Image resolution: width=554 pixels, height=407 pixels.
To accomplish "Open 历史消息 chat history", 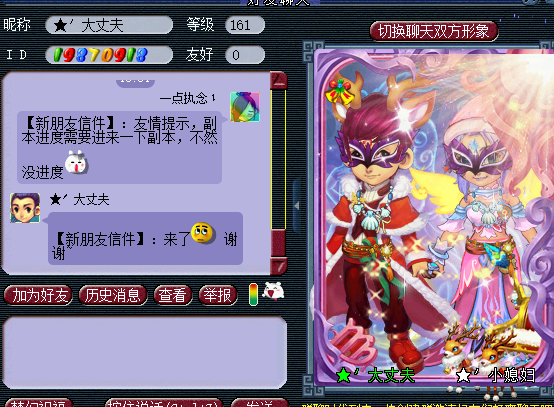I will pos(113,295).
